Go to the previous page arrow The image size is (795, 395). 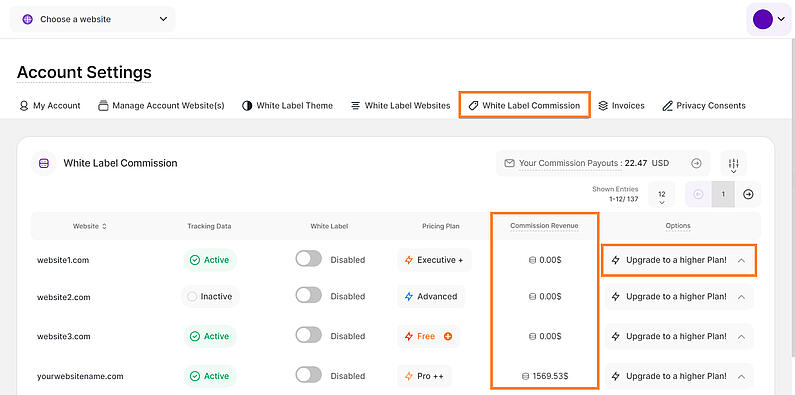click(698, 194)
